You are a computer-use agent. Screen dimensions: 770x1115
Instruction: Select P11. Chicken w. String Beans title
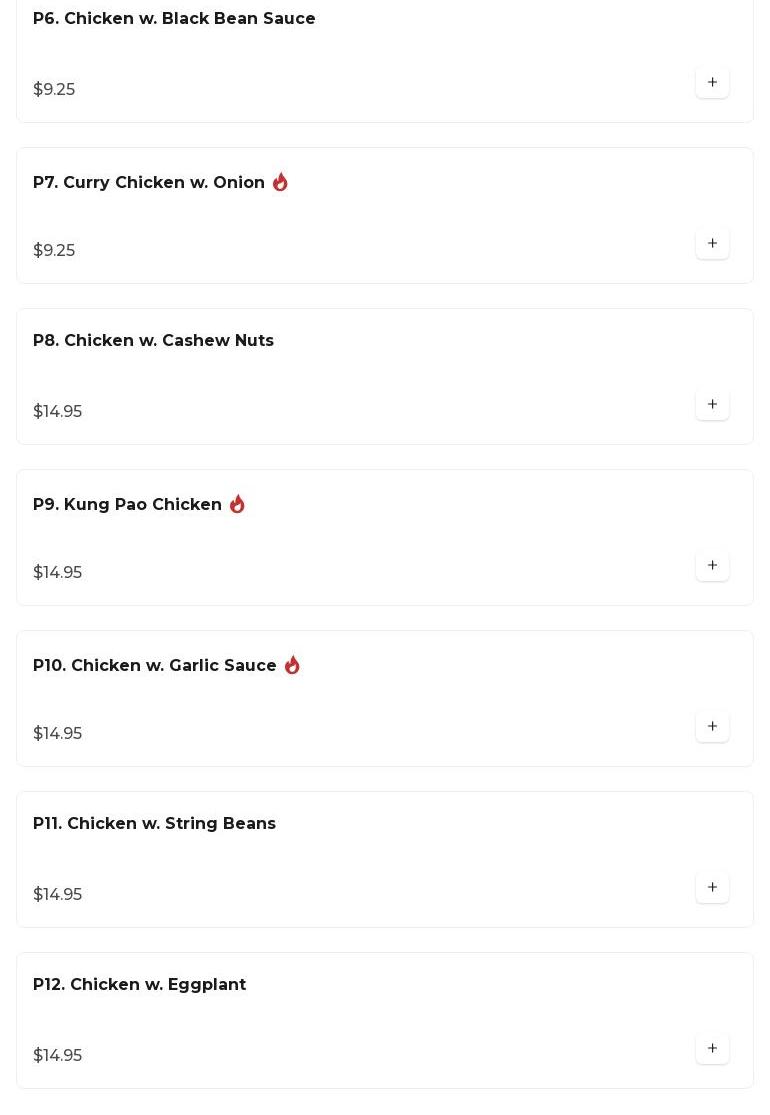tap(154, 824)
